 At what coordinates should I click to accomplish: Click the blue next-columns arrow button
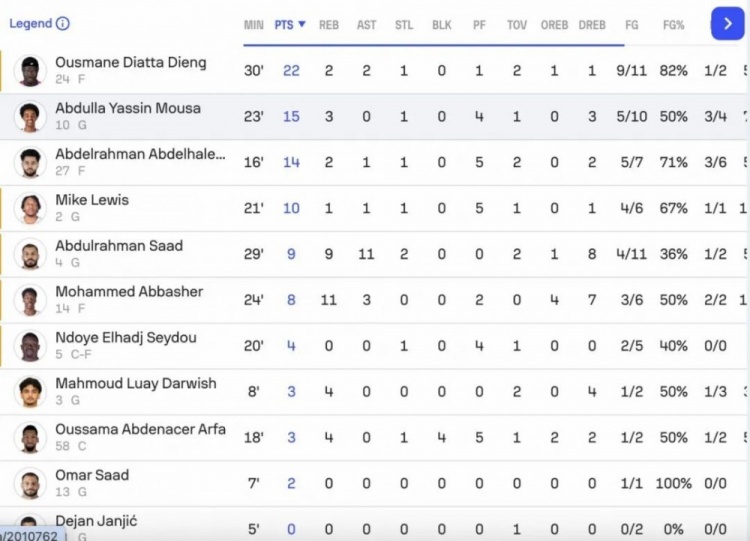point(728,23)
